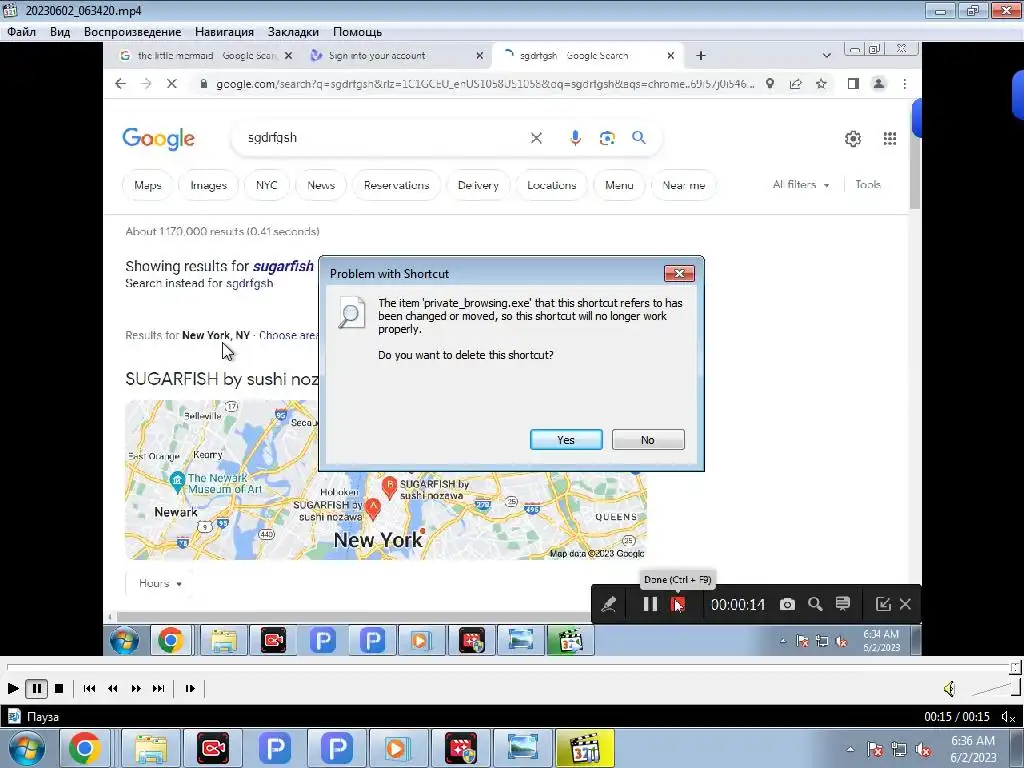This screenshot has width=1024, height=768.
Task: Click the share page icon in address bar
Action: pos(795,84)
